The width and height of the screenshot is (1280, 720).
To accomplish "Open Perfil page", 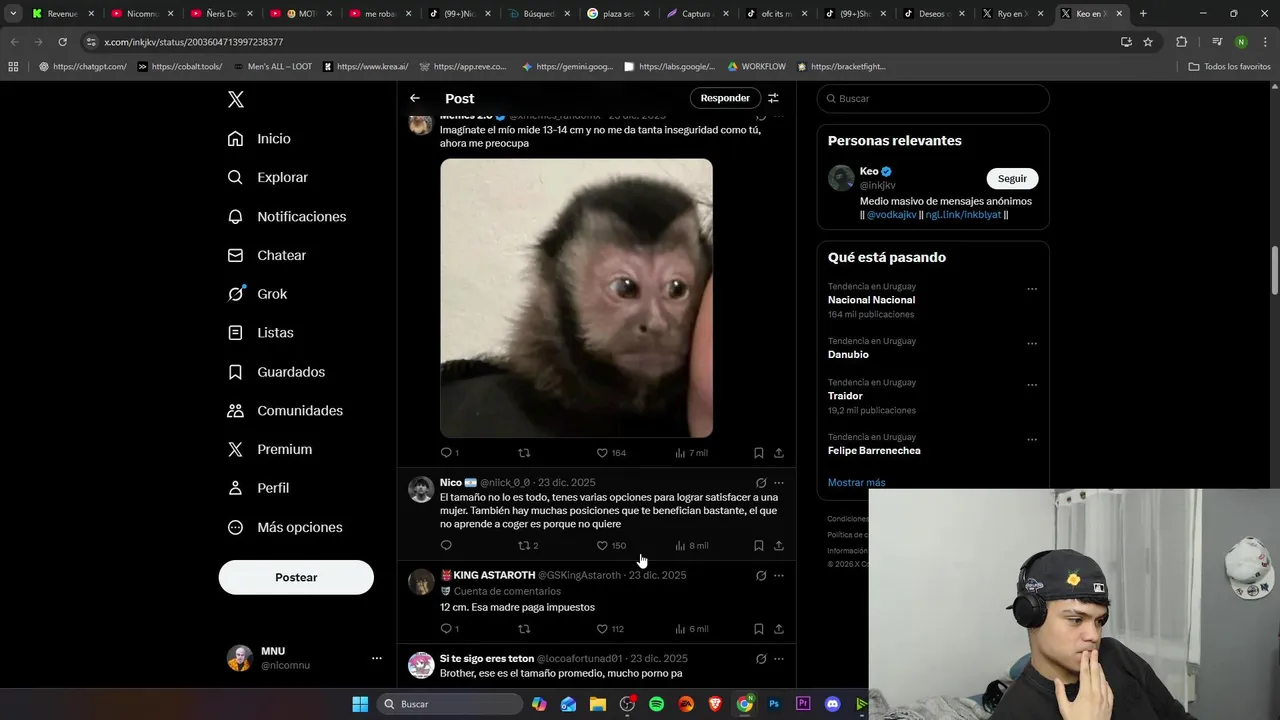I will 258,488.
